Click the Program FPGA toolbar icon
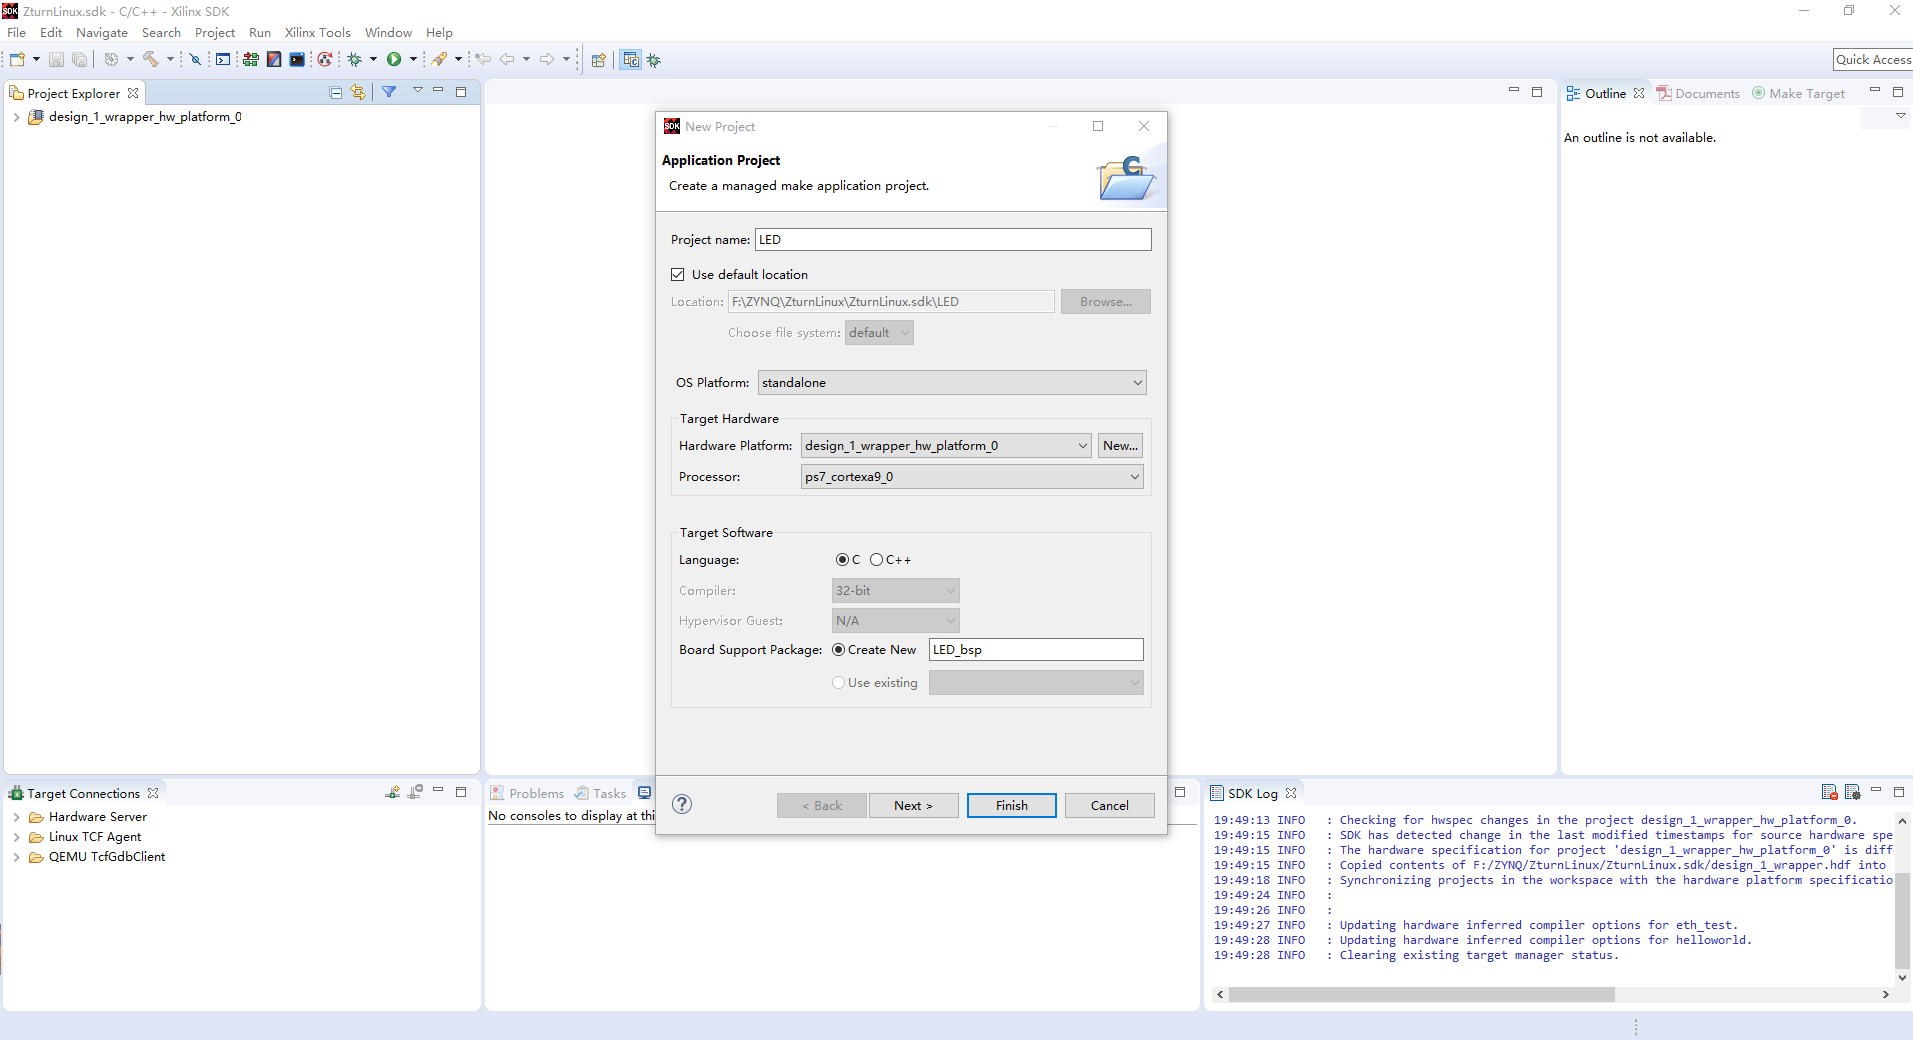Screen dimensions: 1913x1040 tap(274, 60)
